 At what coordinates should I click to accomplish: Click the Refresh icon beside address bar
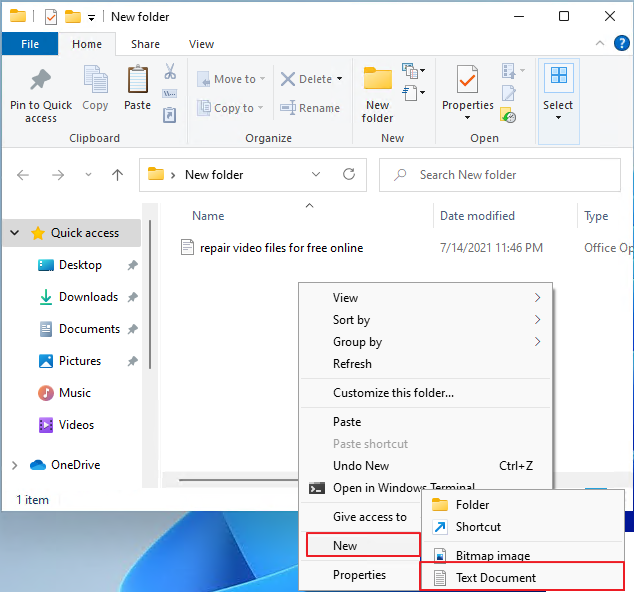point(349,174)
